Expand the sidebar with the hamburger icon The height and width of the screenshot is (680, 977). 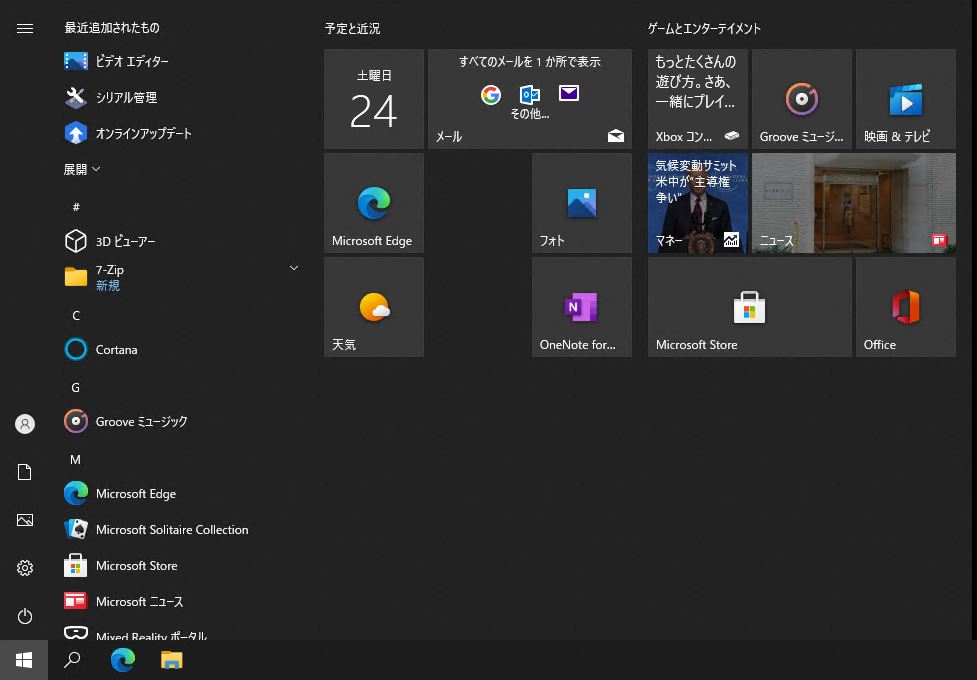24,28
